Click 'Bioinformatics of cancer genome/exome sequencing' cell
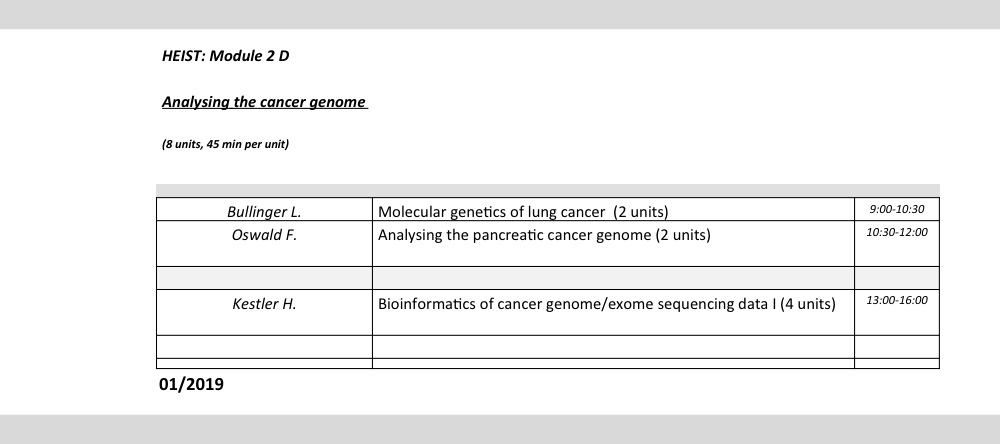 [x=613, y=313]
